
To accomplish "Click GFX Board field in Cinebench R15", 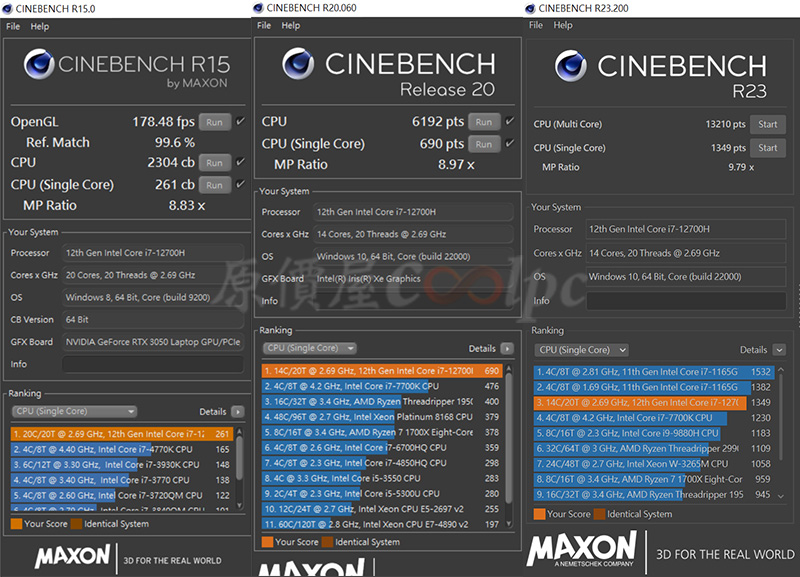I will coord(153,342).
